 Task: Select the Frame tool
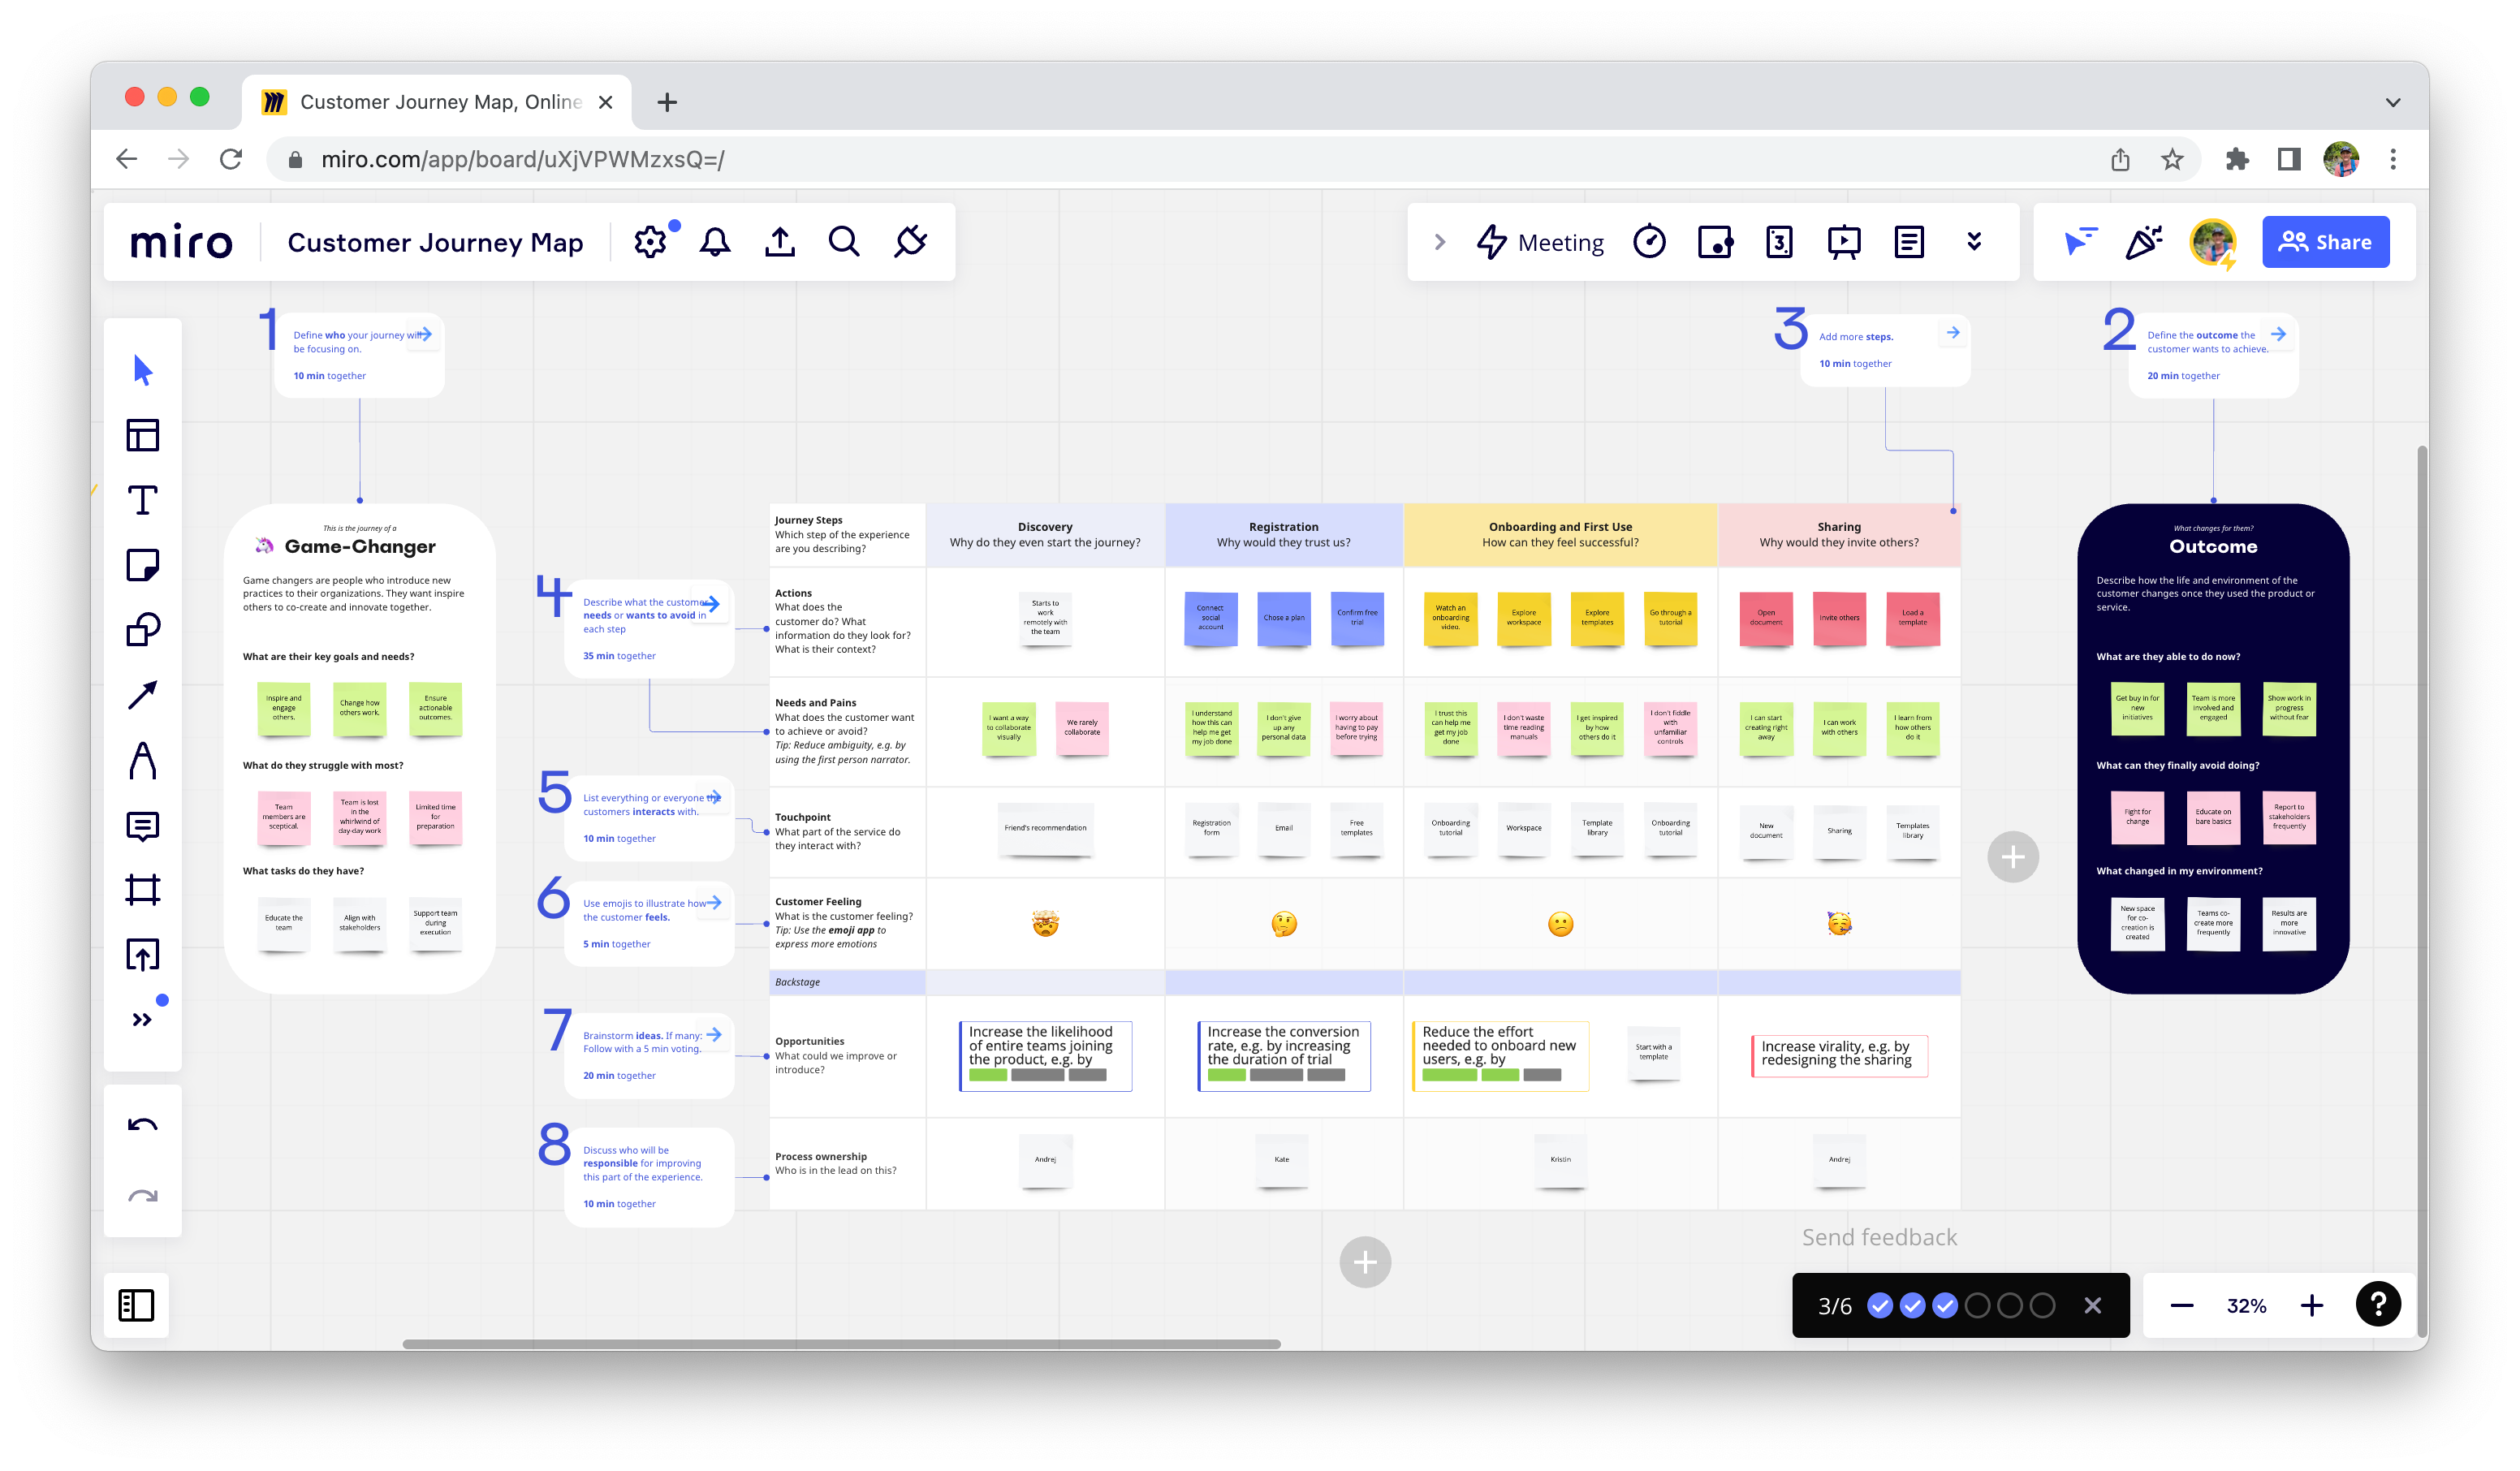click(x=142, y=890)
